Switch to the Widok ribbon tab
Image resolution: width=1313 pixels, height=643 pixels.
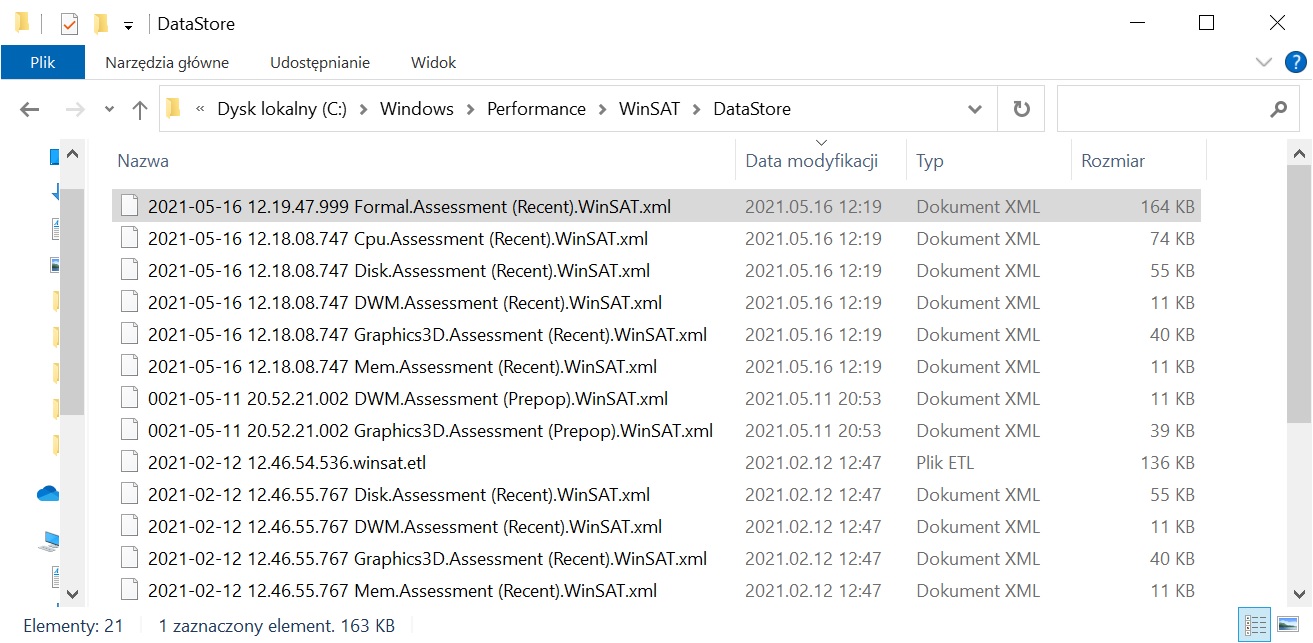(433, 62)
